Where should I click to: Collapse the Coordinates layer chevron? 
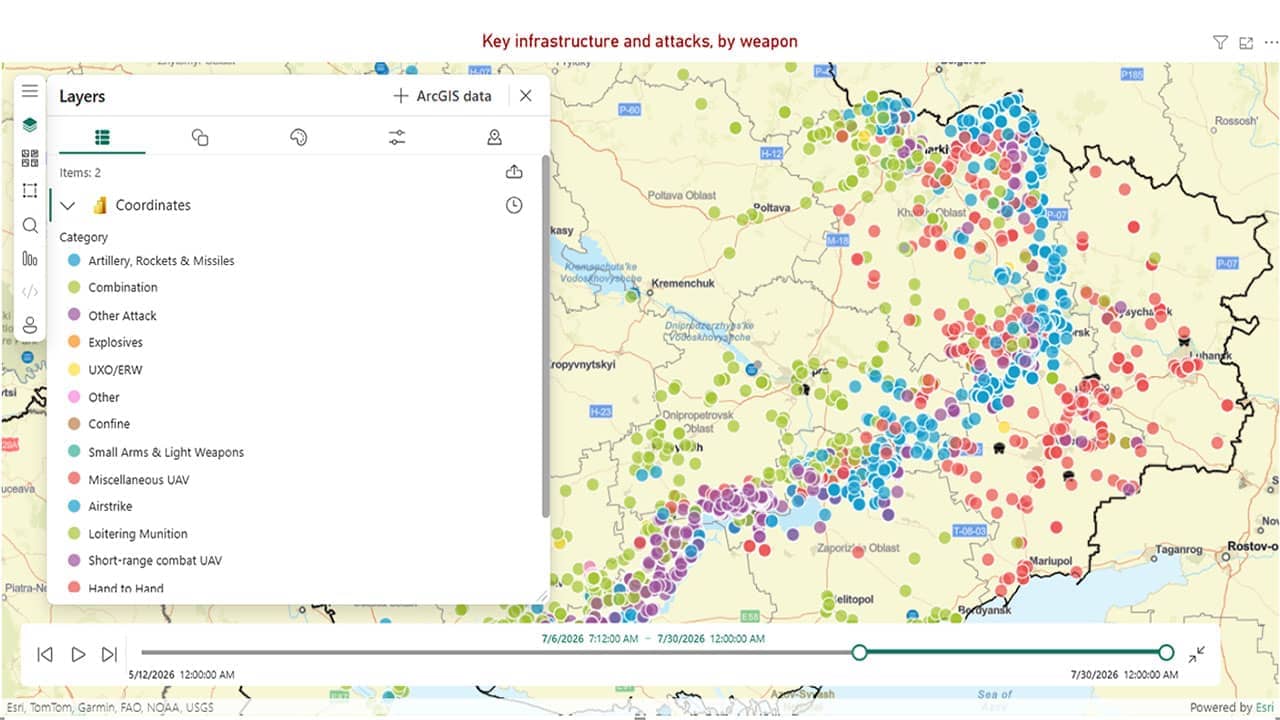coord(68,205)
